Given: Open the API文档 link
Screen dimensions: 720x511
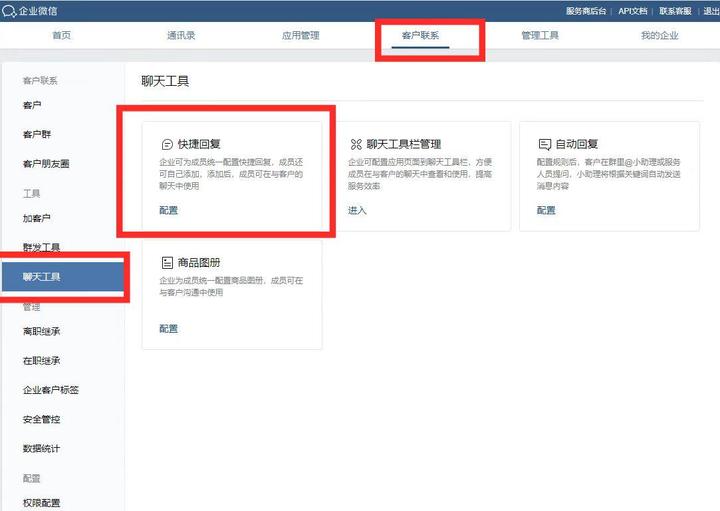Looking at the screenshot, I should (x=632, y=11).
